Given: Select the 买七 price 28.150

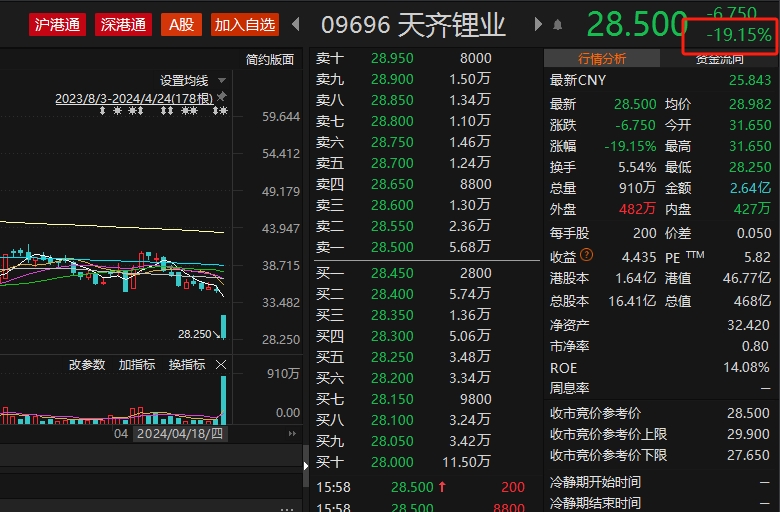Looking at the screenshot, I should click(x=392, y=399).
